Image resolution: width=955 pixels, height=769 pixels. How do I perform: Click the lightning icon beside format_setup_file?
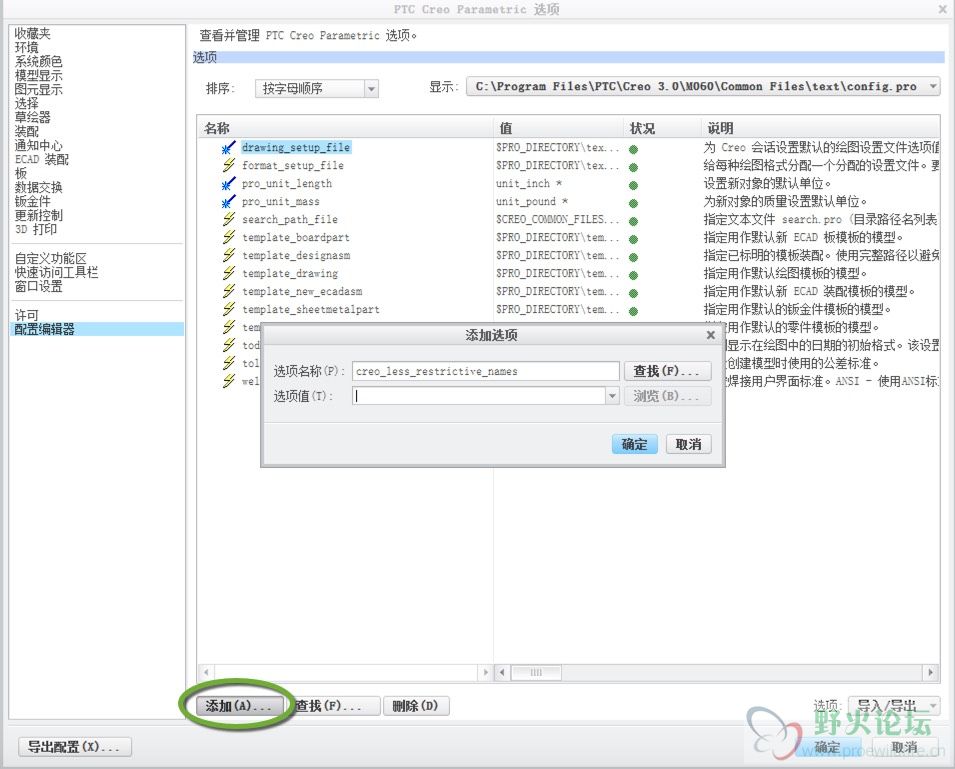point(228,165)
